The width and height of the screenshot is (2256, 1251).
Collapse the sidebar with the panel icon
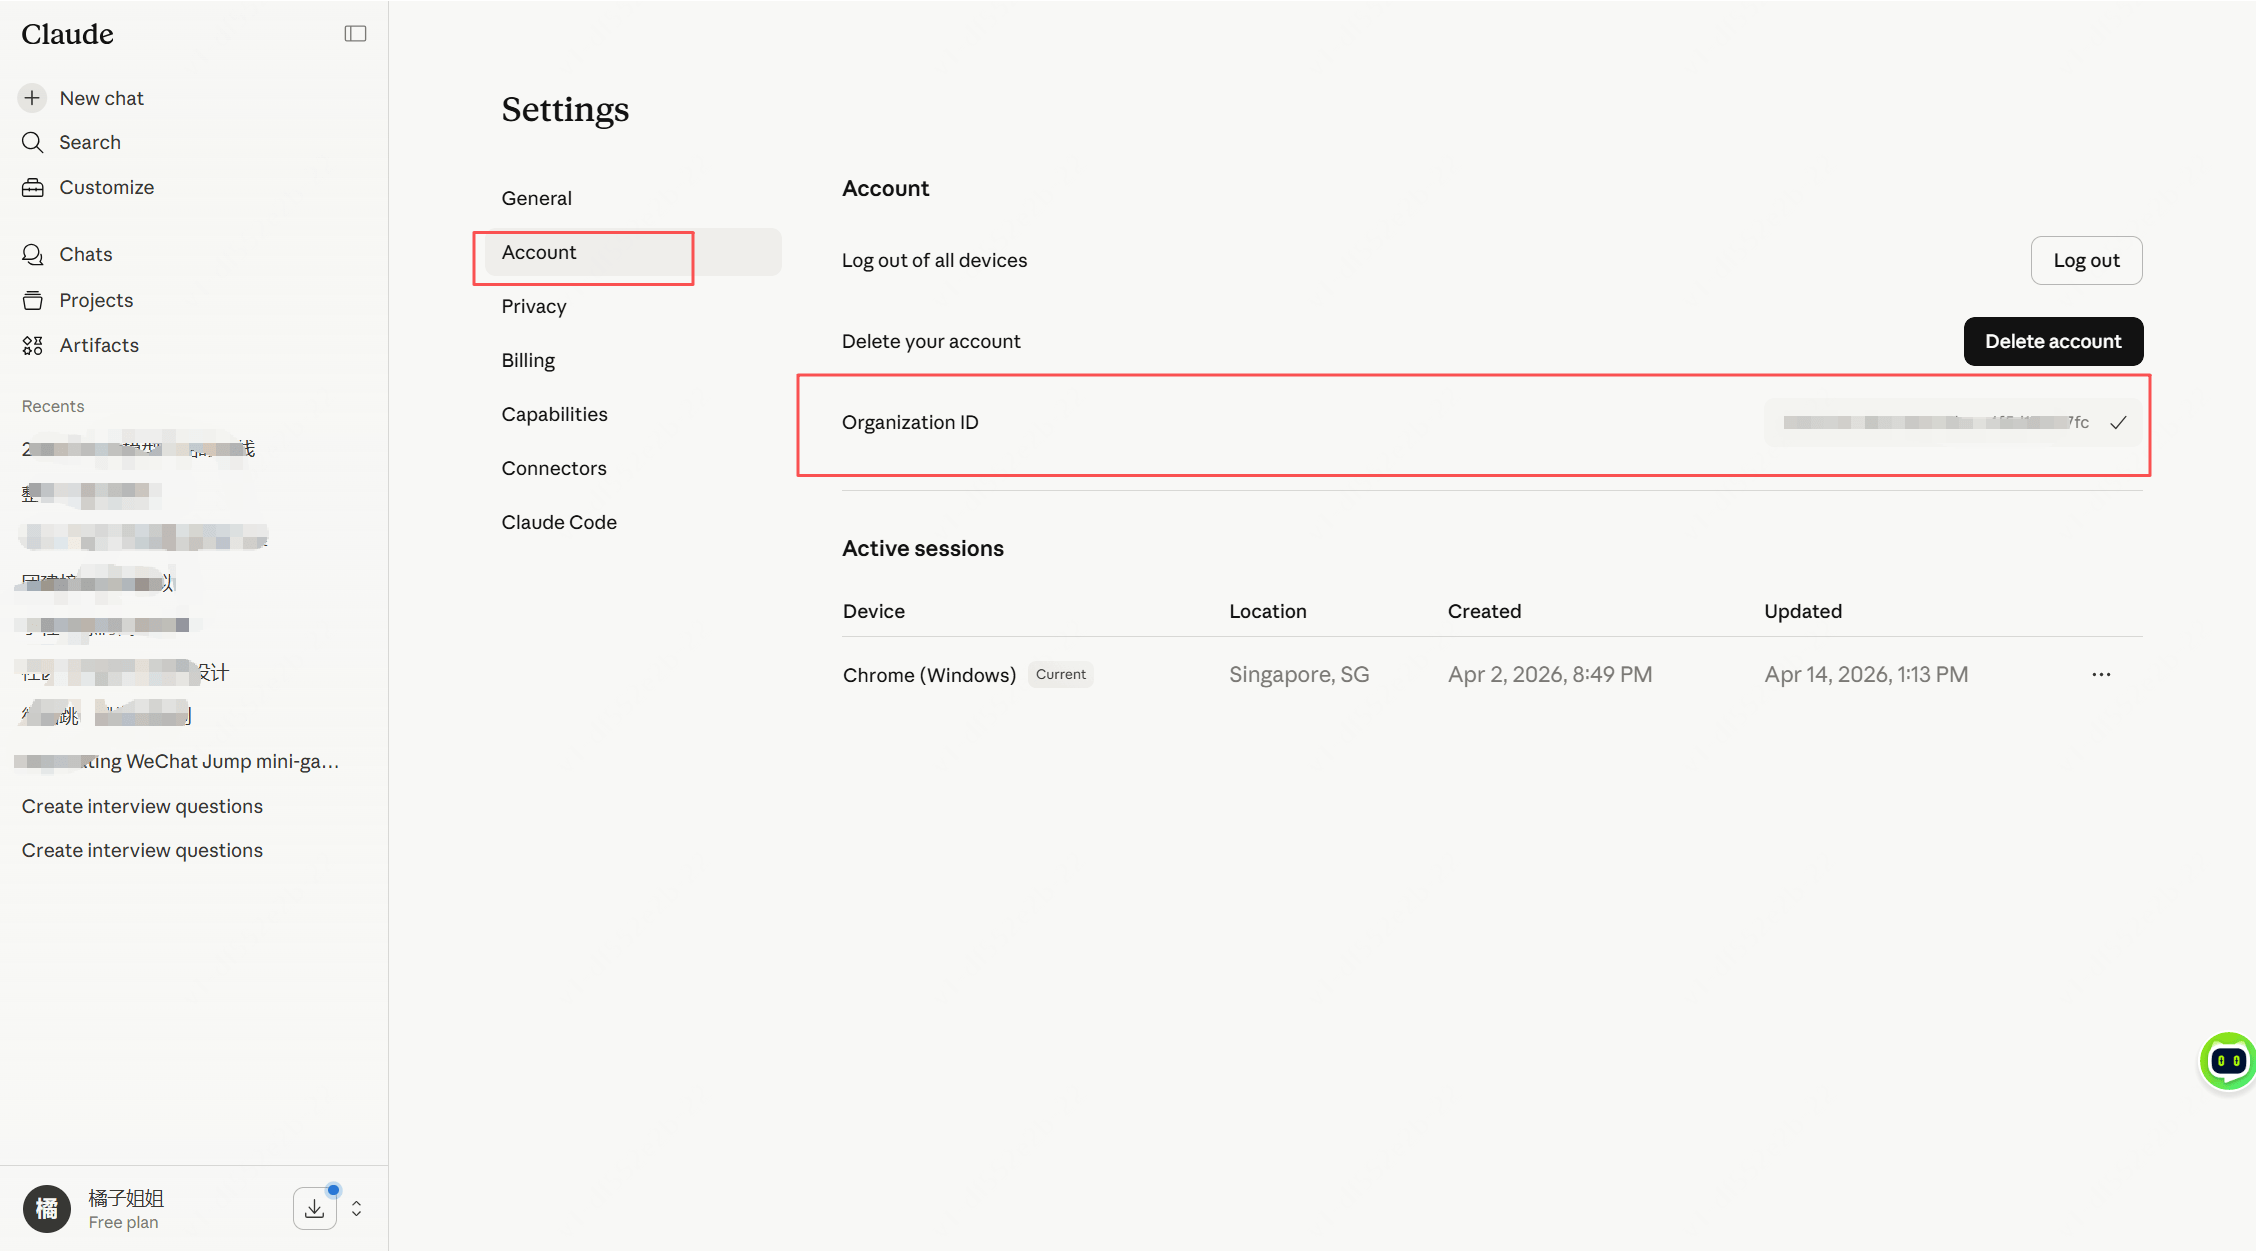[x=355, y=34]
